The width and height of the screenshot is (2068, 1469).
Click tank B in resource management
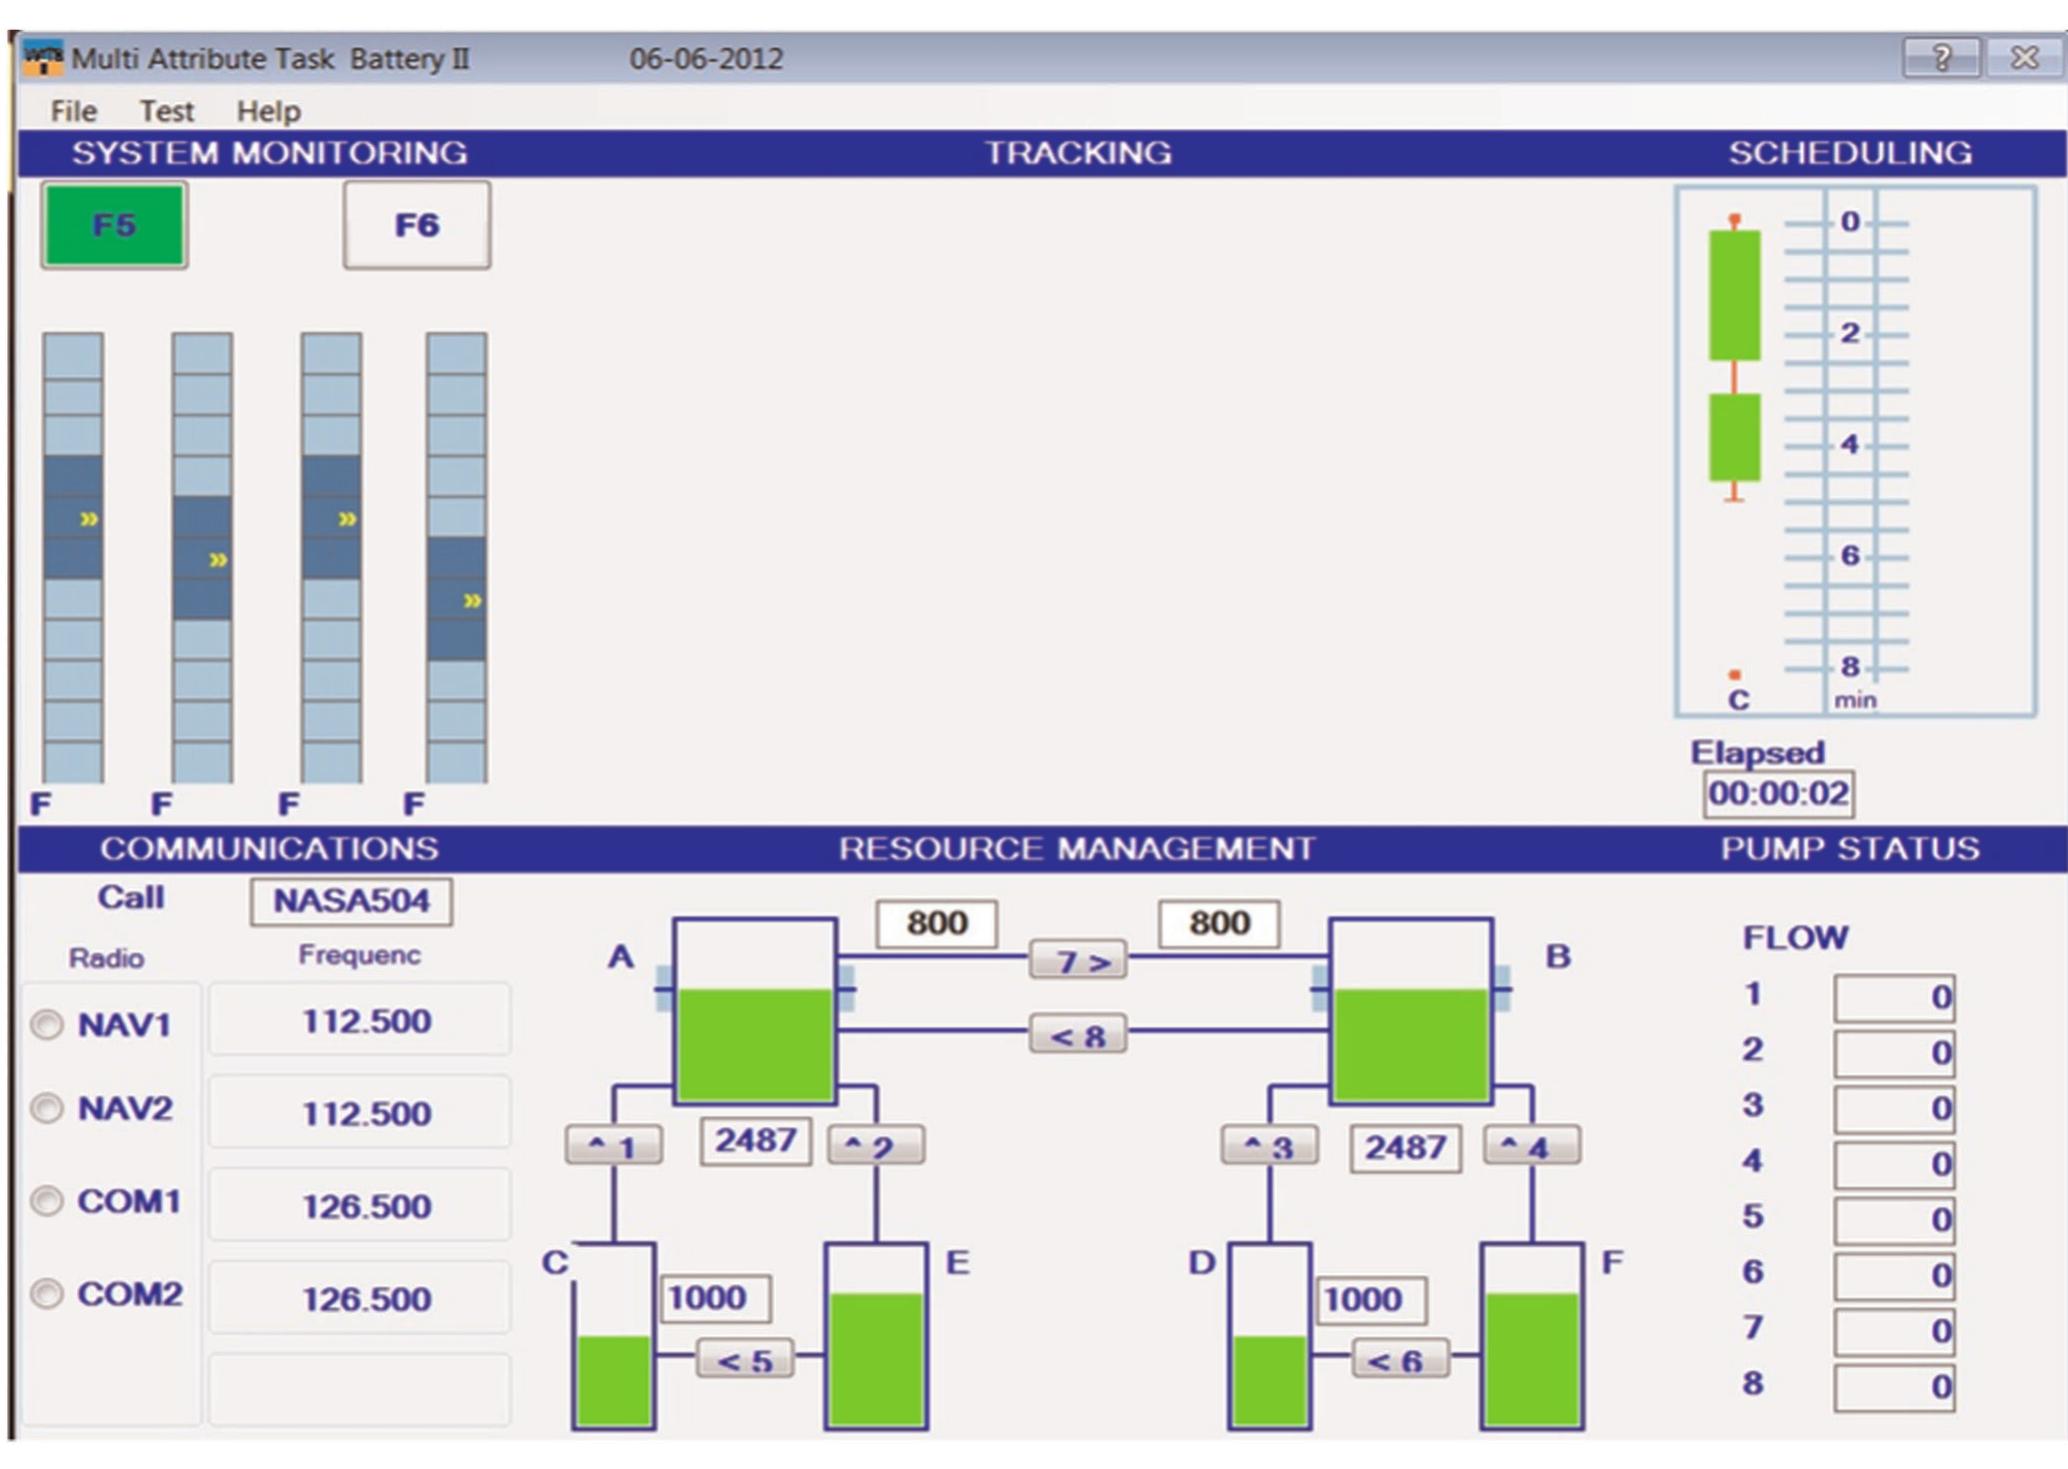pyautogui.click(x=1411, y=1011)
